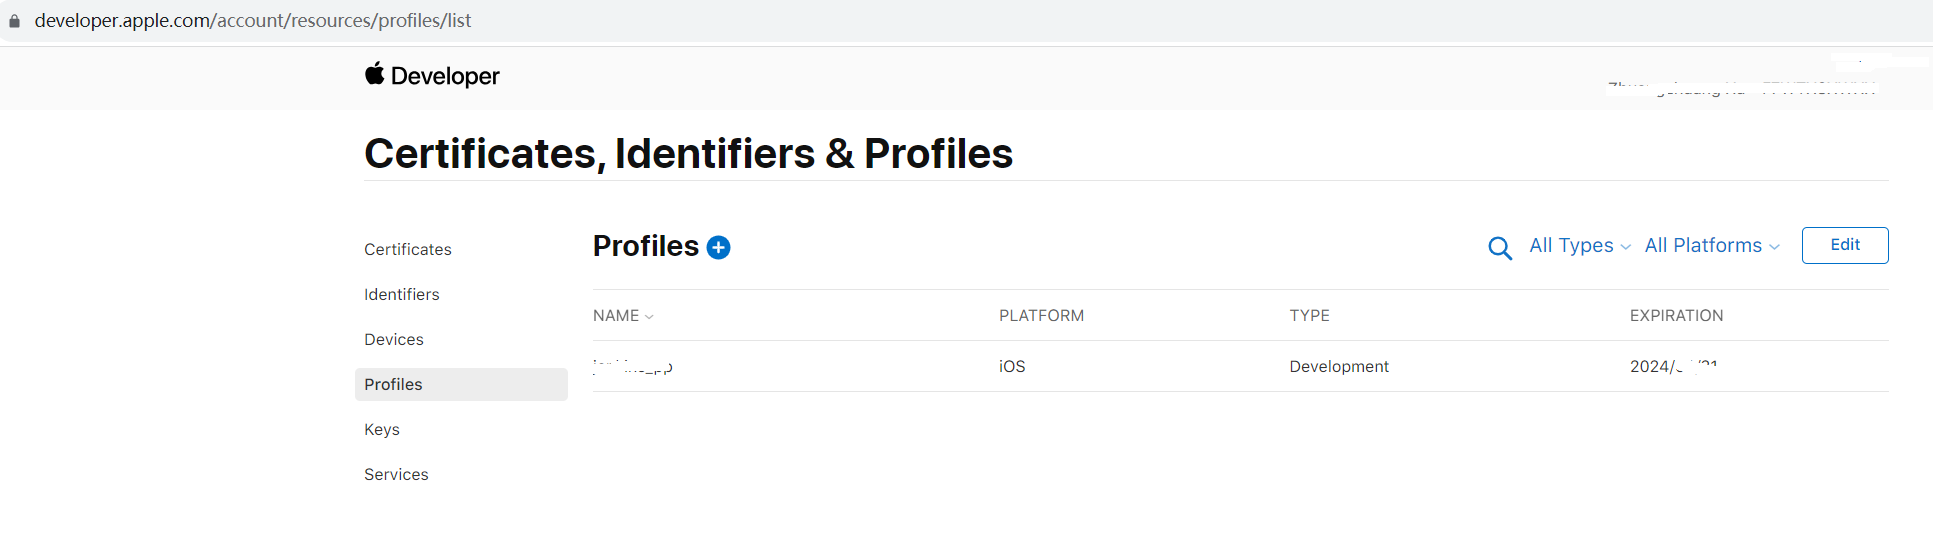The image size is (1933, 539).
Task: Select Devices from the sidebar
Action: pos(394,339)
